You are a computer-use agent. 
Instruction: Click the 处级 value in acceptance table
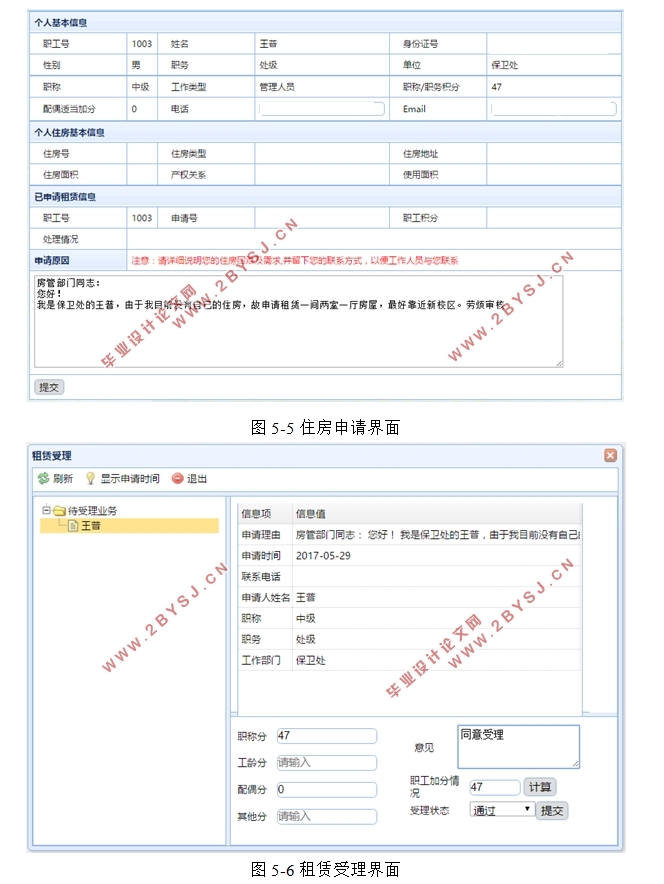click(x=306, y=639)
